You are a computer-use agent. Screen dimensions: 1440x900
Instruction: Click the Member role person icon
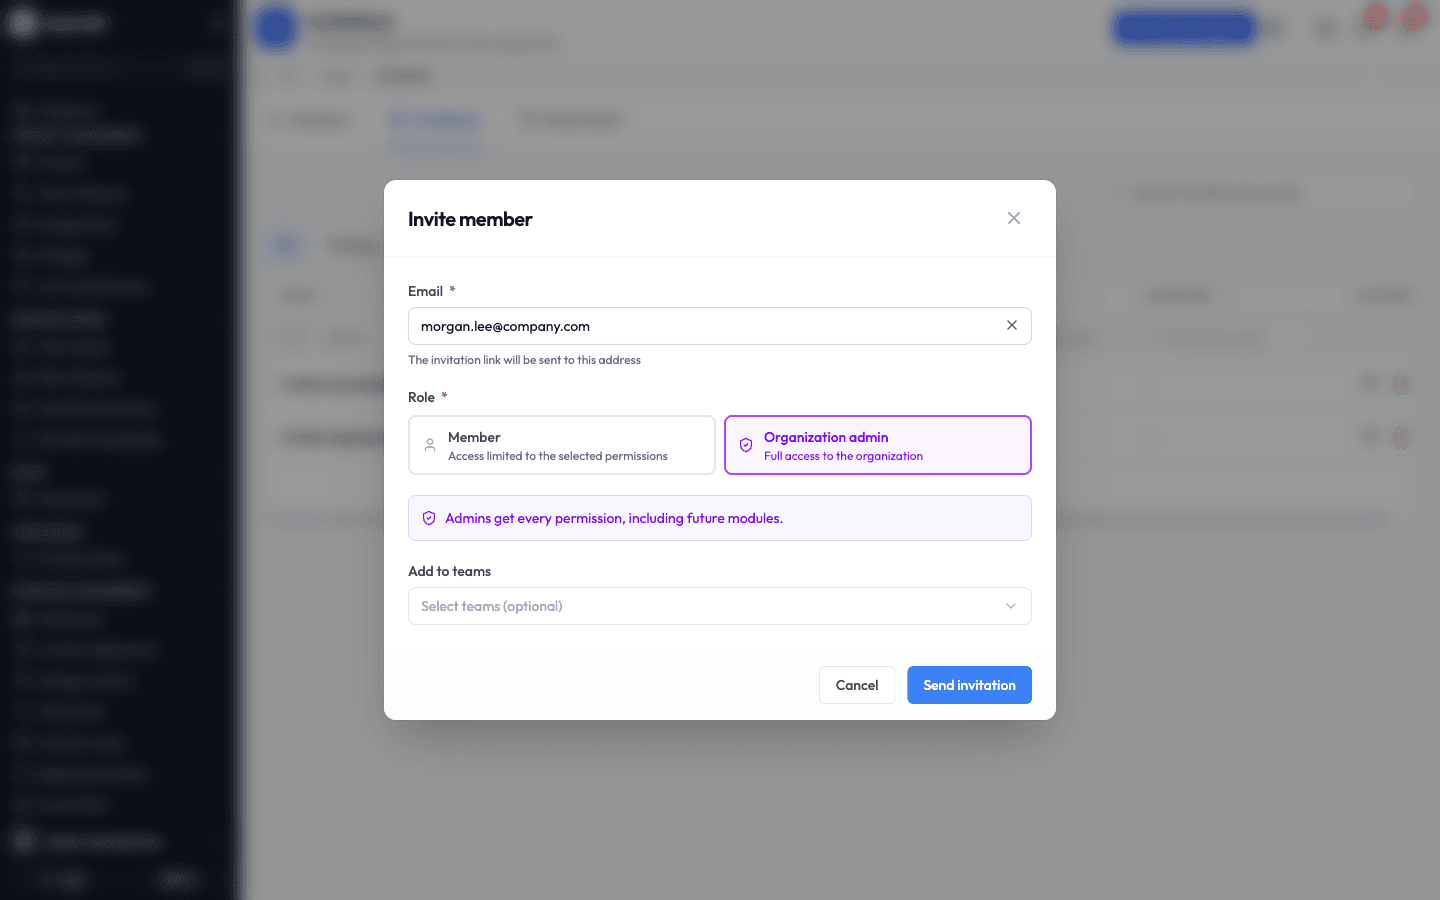pos(430,445)
